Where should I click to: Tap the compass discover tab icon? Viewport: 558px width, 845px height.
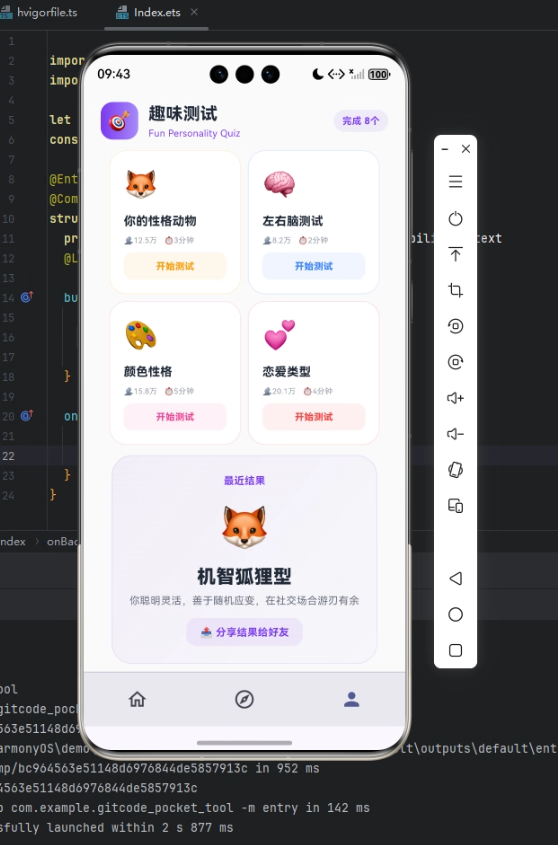(x=244, y=699)
